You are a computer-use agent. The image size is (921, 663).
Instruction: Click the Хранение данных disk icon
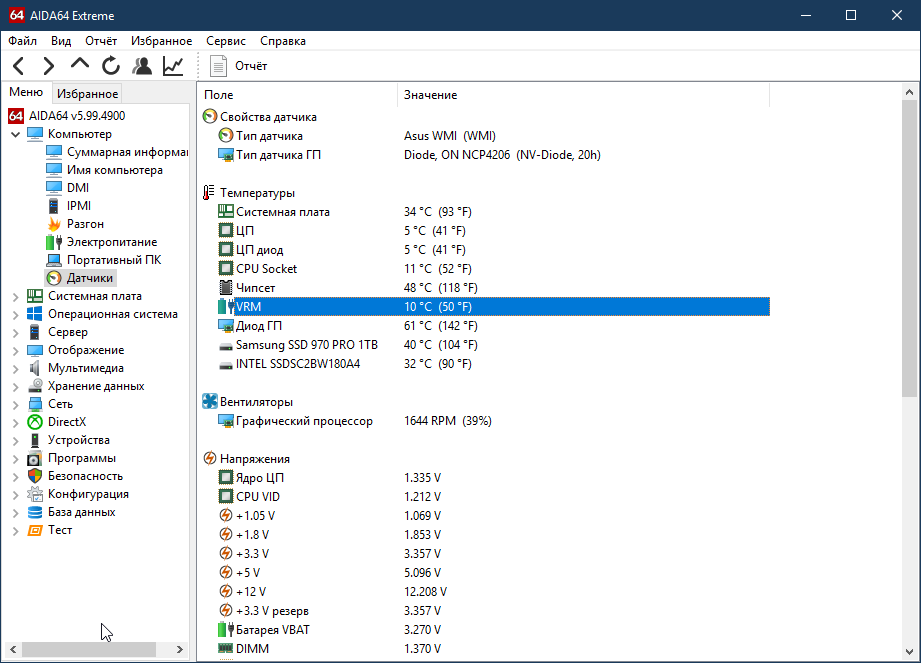click(35, 386)
